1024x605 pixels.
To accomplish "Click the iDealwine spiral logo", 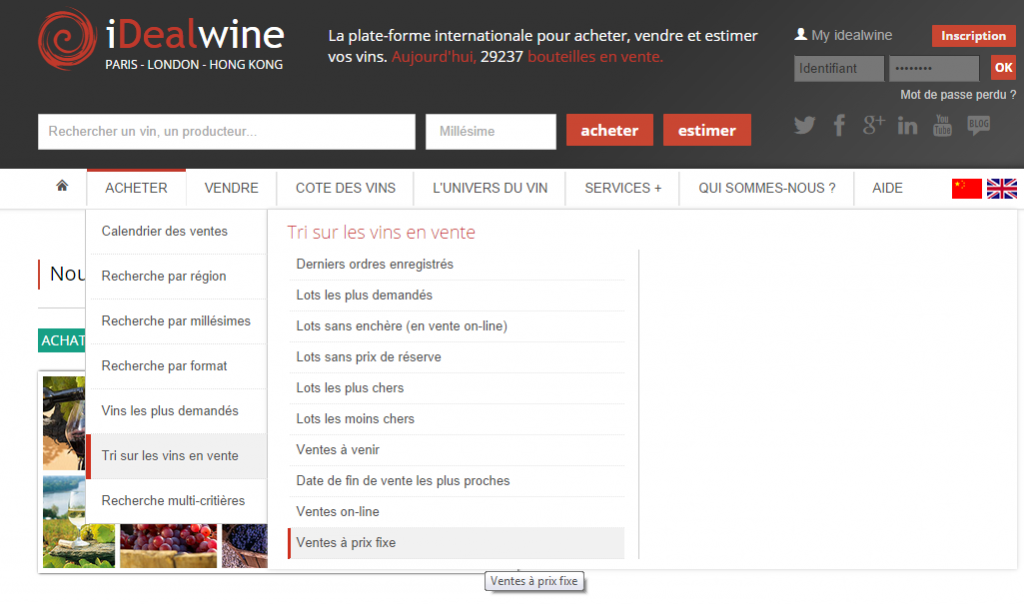I will [67, 39].
